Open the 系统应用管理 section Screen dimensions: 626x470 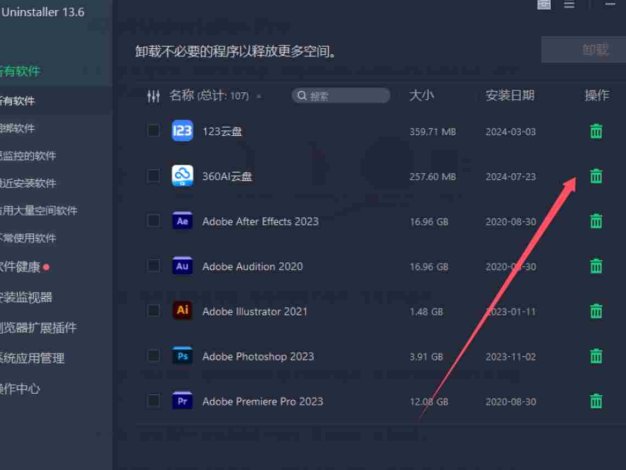pos(32,358)
